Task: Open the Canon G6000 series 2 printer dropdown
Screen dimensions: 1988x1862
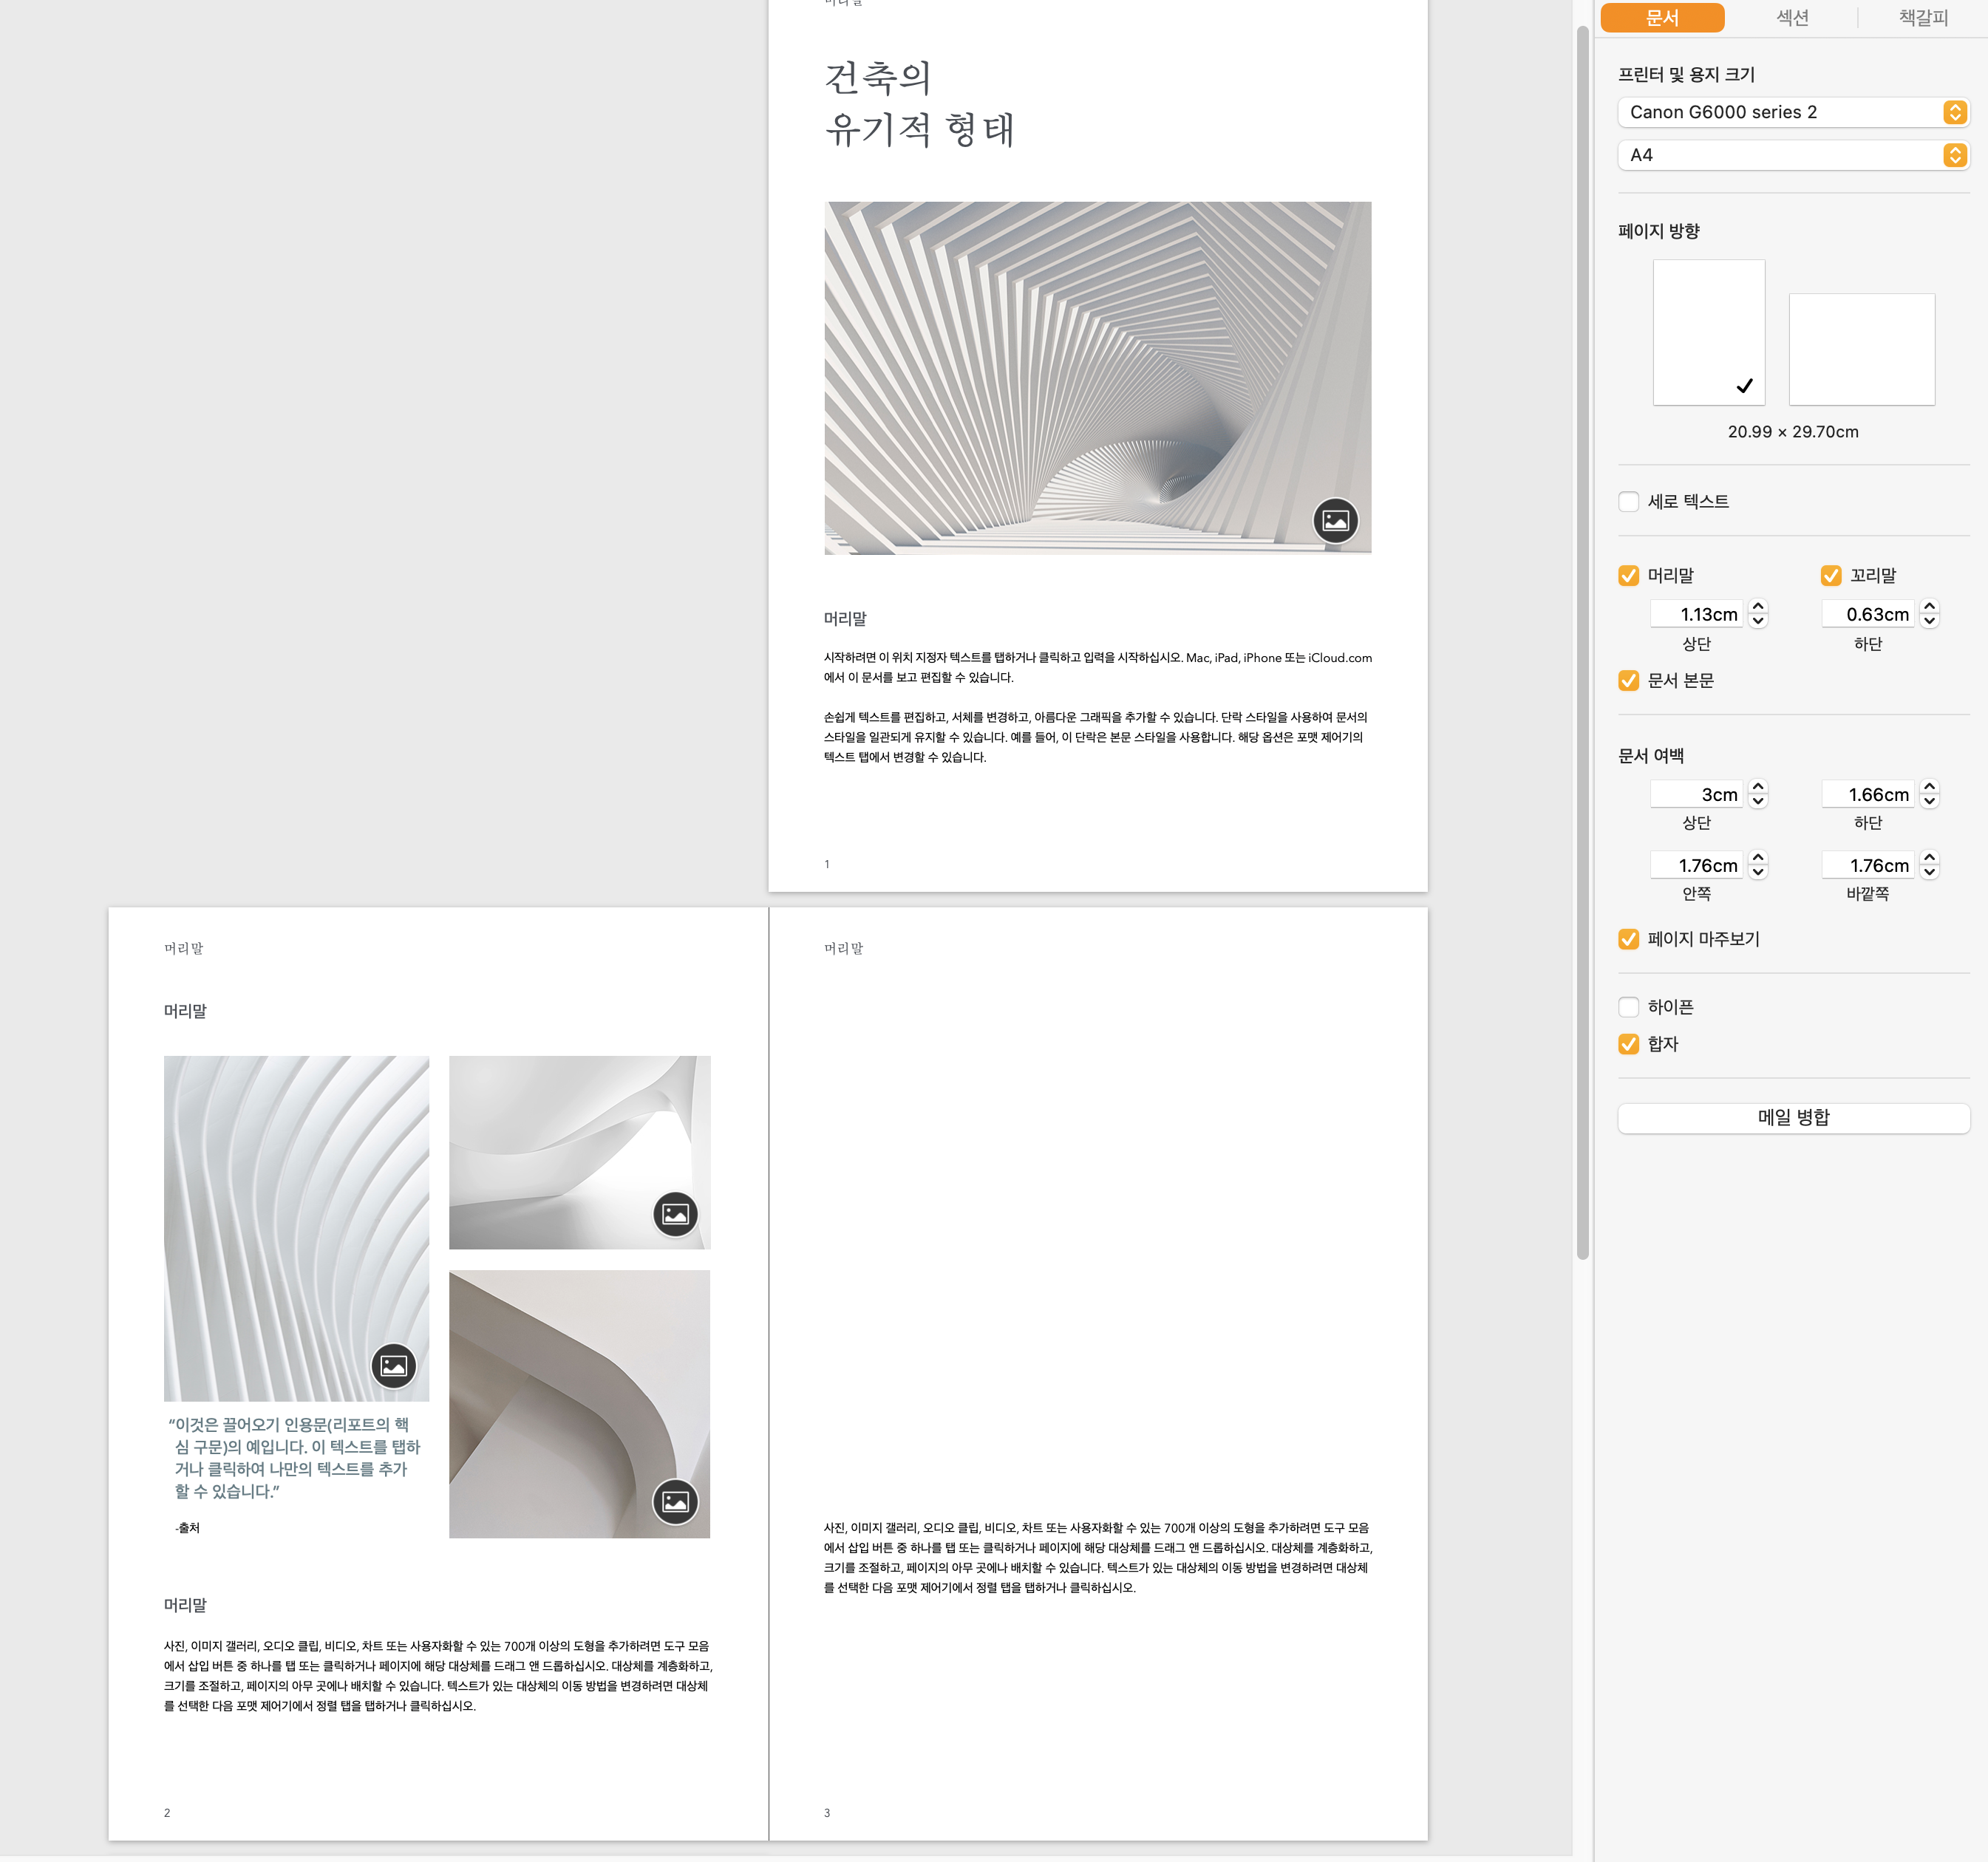Action: point(1792,112)
